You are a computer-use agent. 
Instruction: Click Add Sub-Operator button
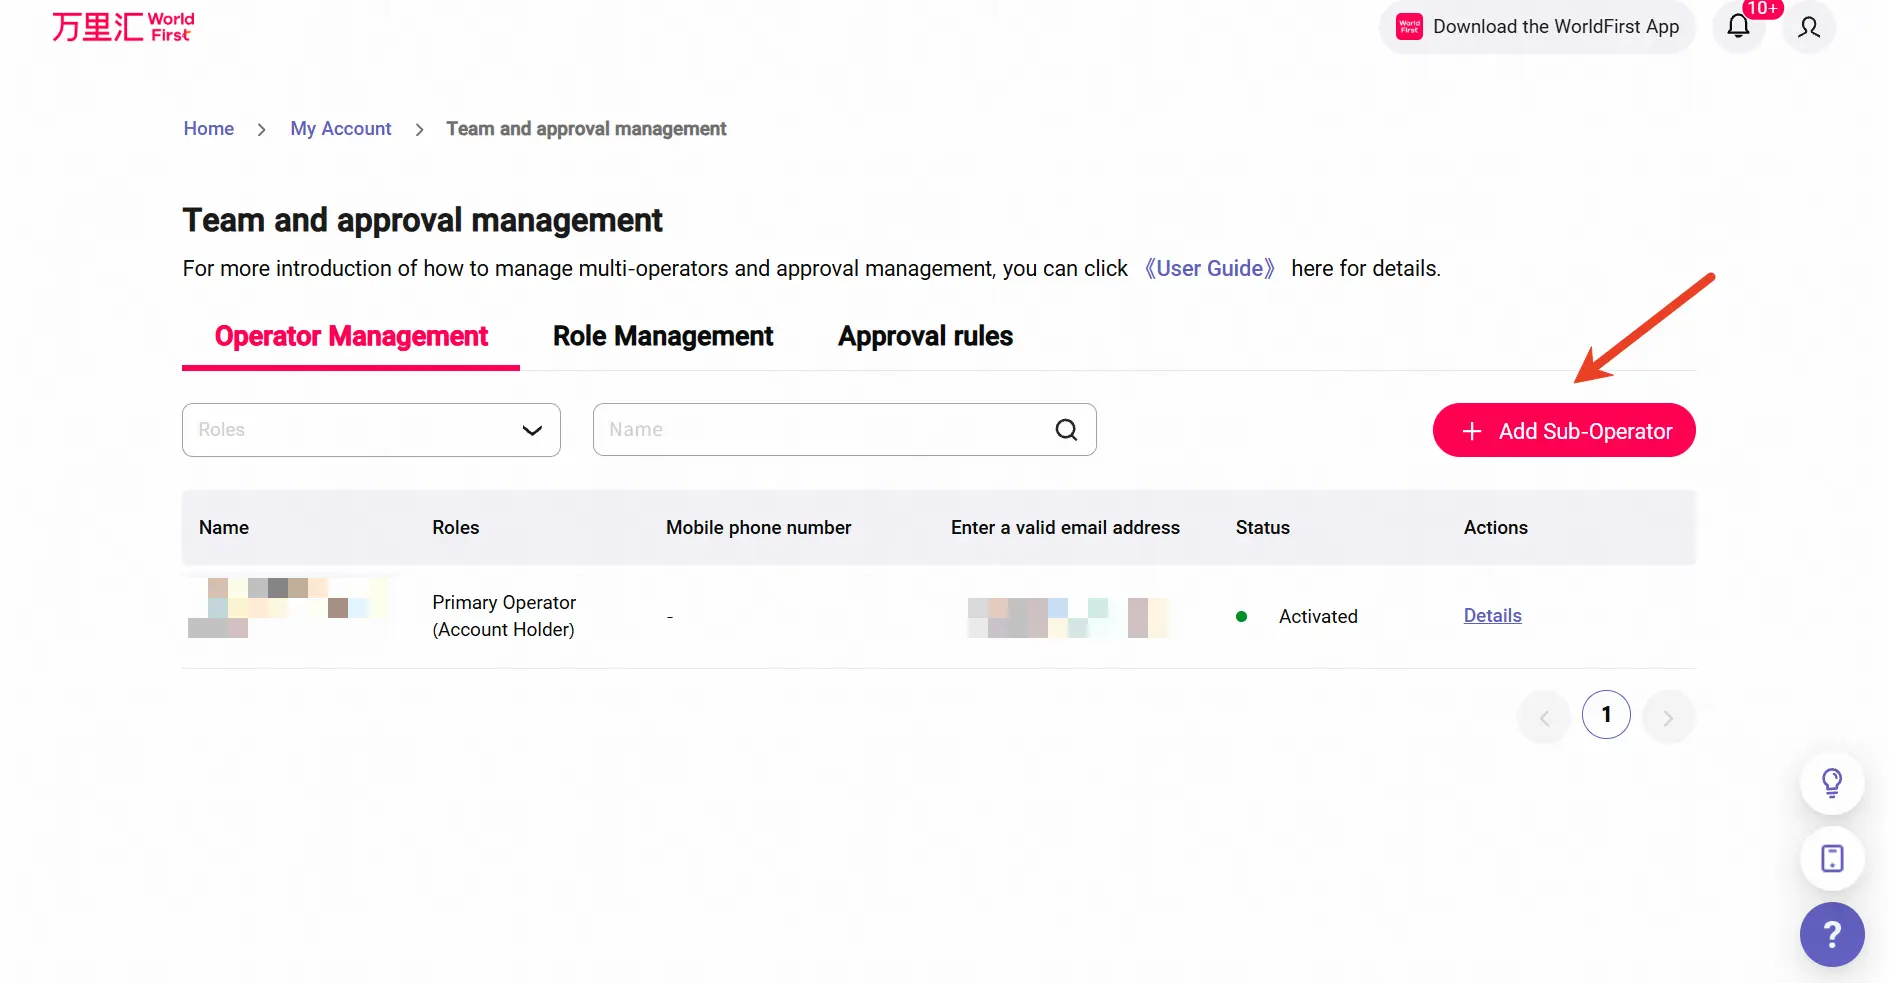point(1564,431)
